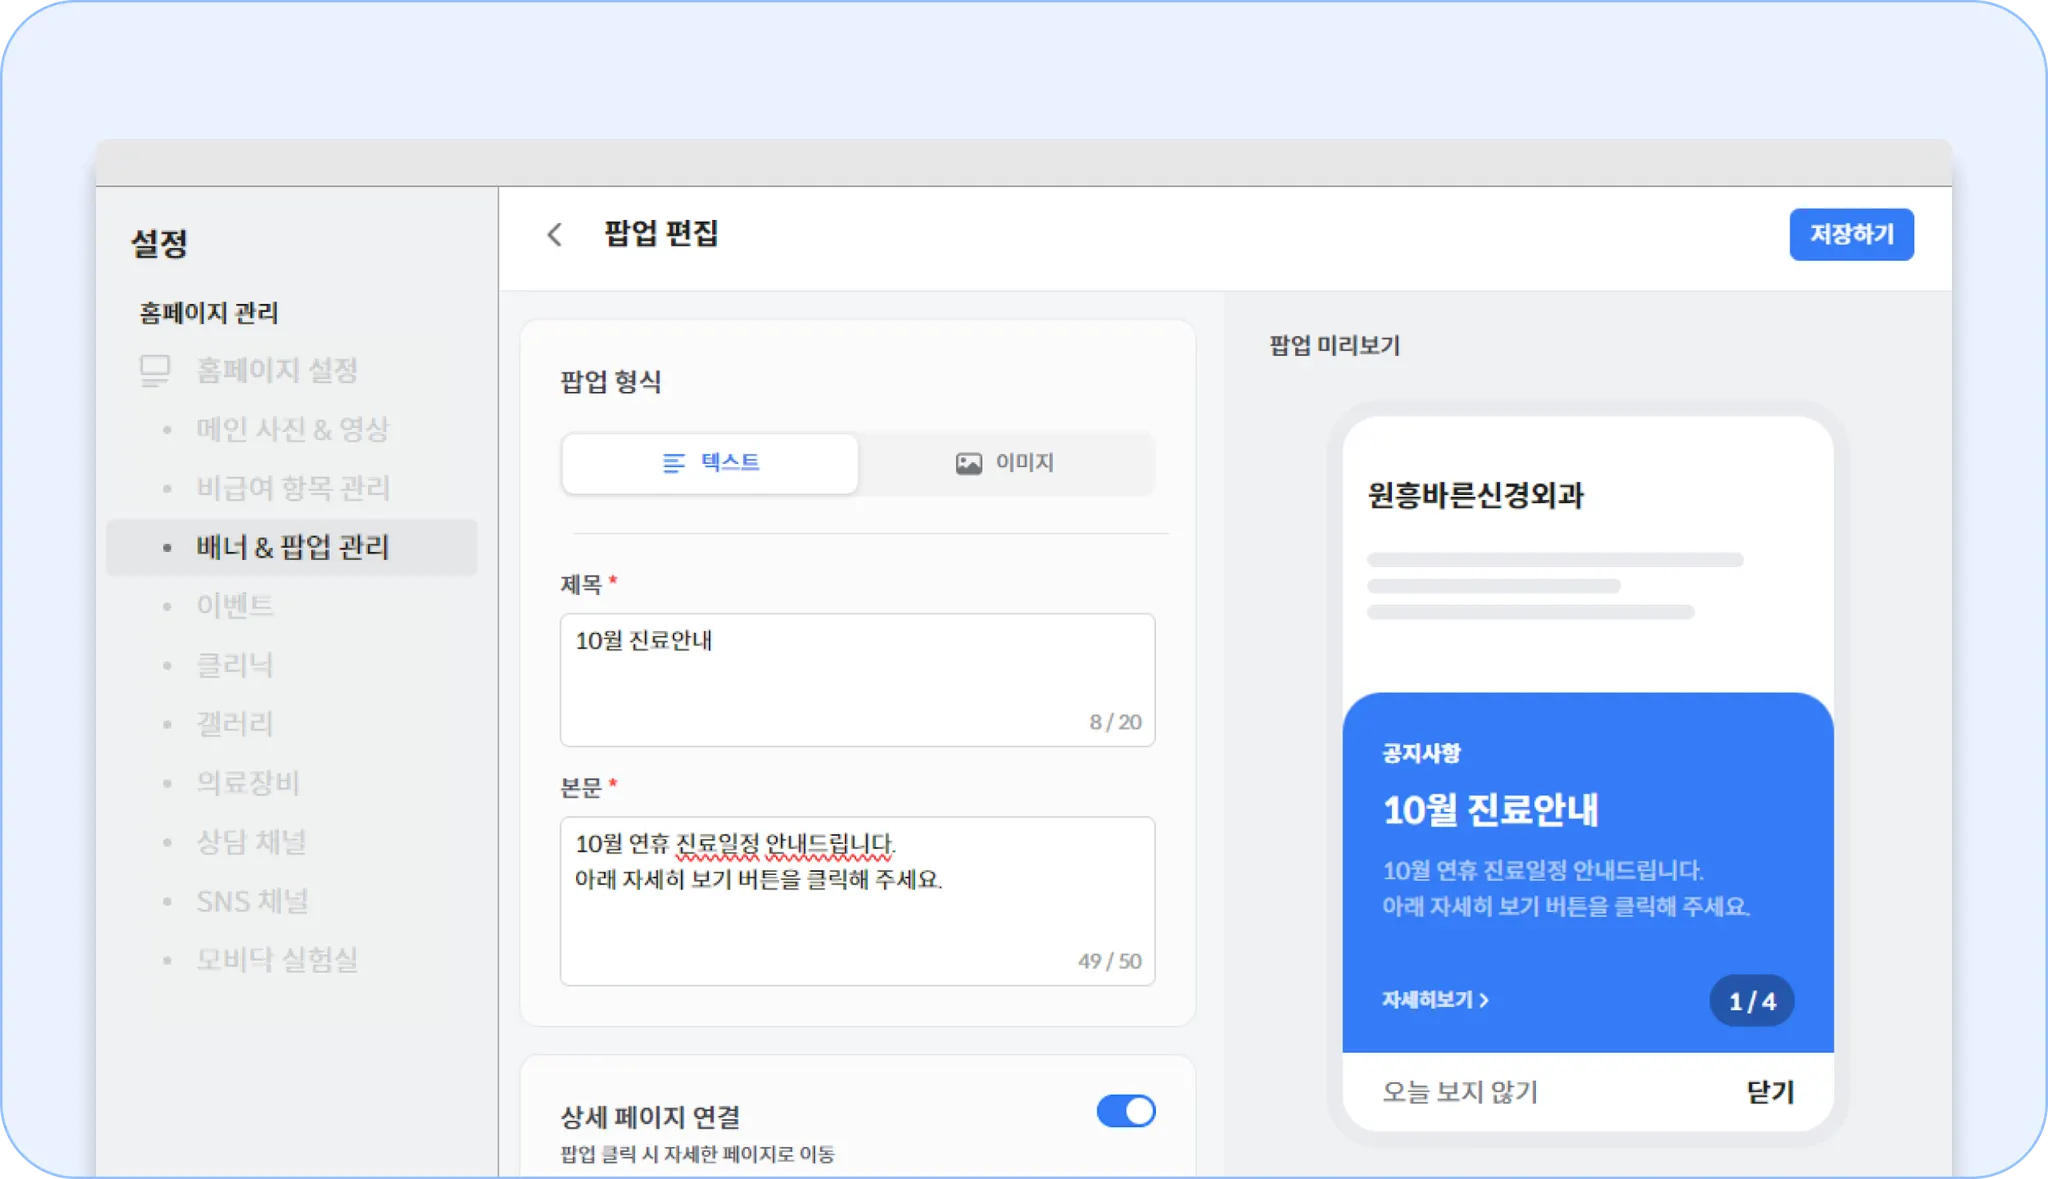This screenshot has width=2048, height=1179.
Task: Click the text lines icon in 텍스트 tab
Action: coord(674,463)
